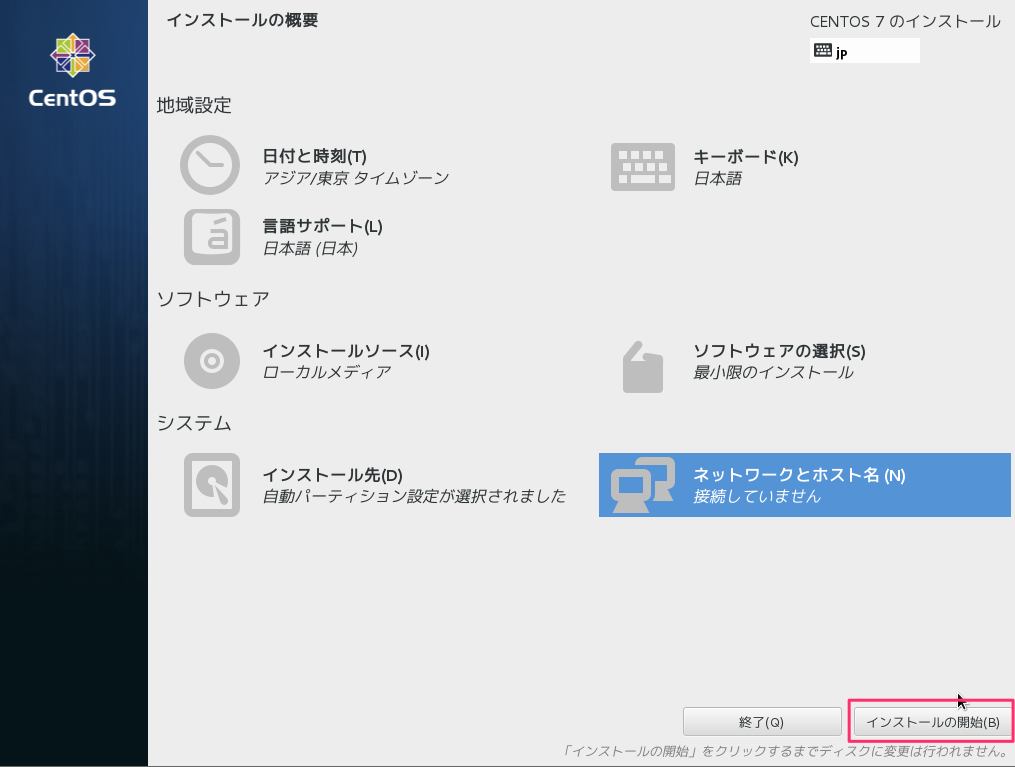This screenshot has width=1015, height=767.
Task: Click the ローカルメディア status text
Action: (x=327, y=372)
